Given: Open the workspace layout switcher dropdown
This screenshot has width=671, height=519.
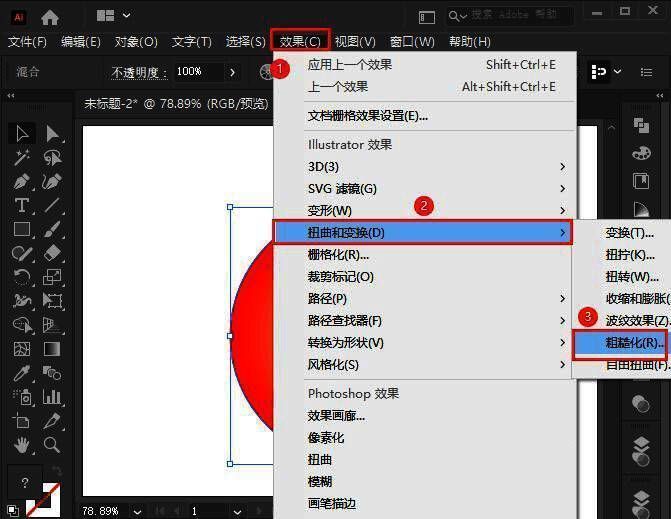Looking at the screenshot, I should coord(113,16).
